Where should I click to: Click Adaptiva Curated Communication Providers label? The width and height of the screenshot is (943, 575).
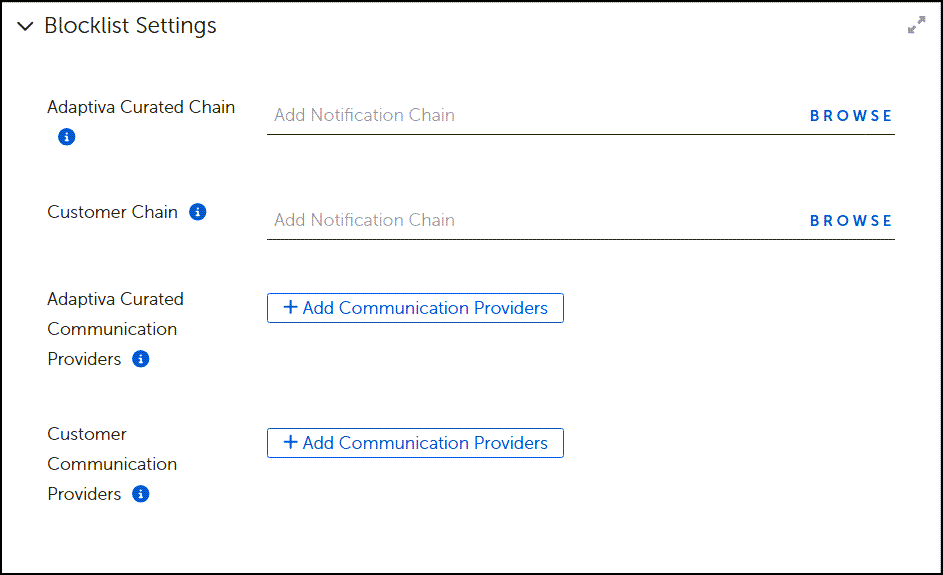coord(115,329)
